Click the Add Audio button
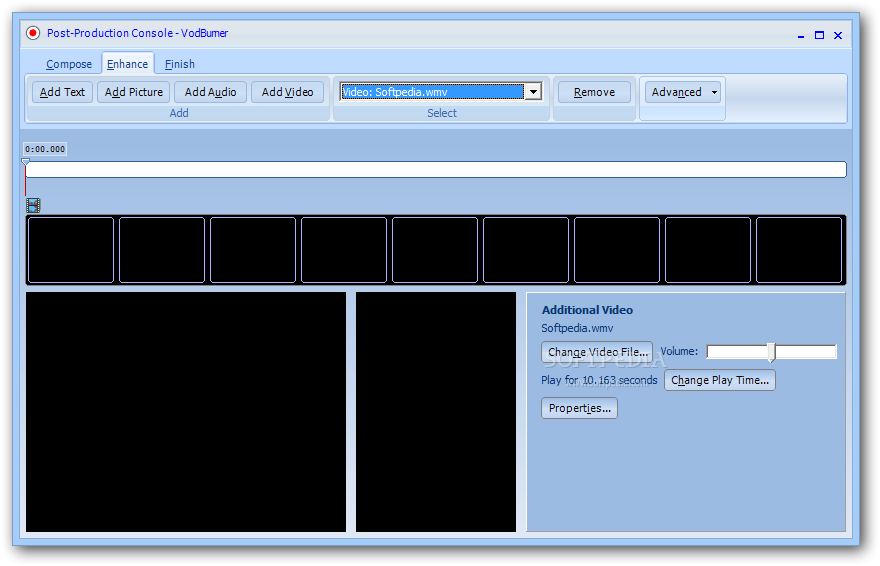The image size is (880, 566). 210,92
